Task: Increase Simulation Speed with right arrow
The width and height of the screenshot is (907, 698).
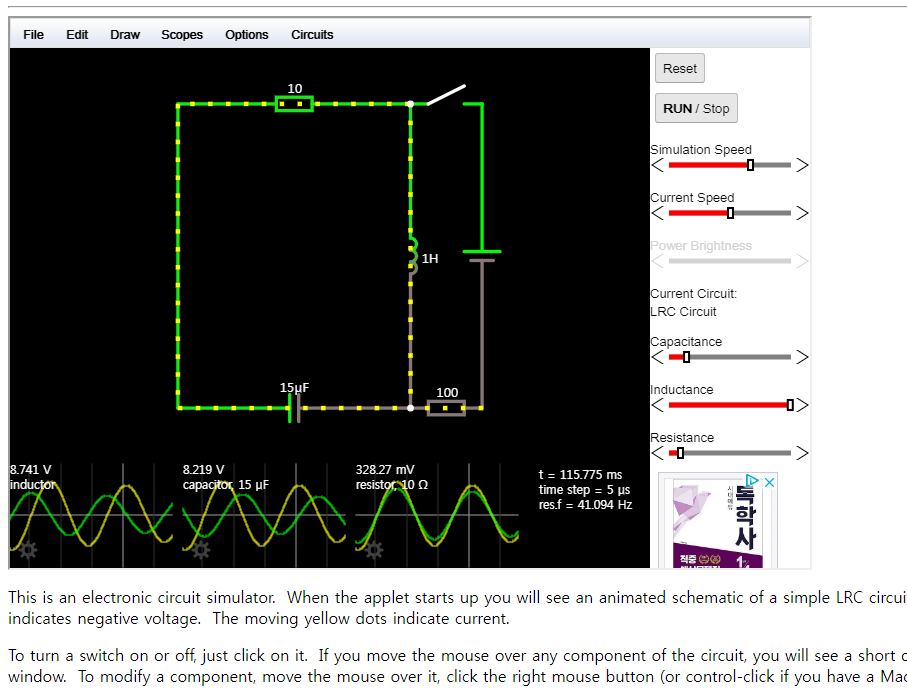Action: pos(802,165)
